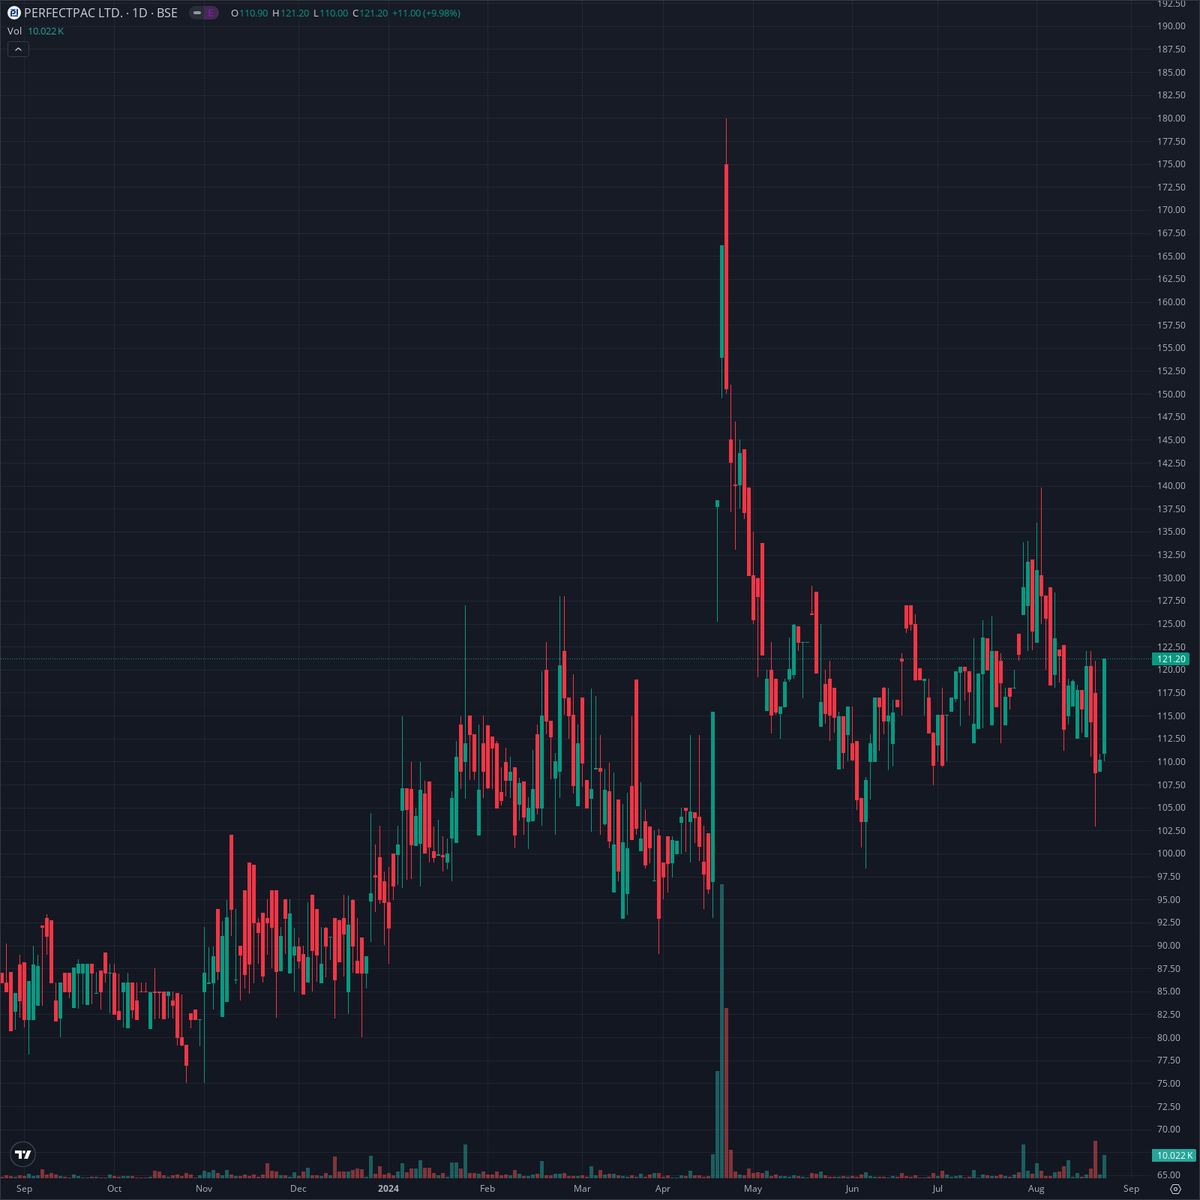The width and height of the screenshot is (1200, 1200).
Task: Click the Oct label on time axis
Action: click(x=114, y=1189)
